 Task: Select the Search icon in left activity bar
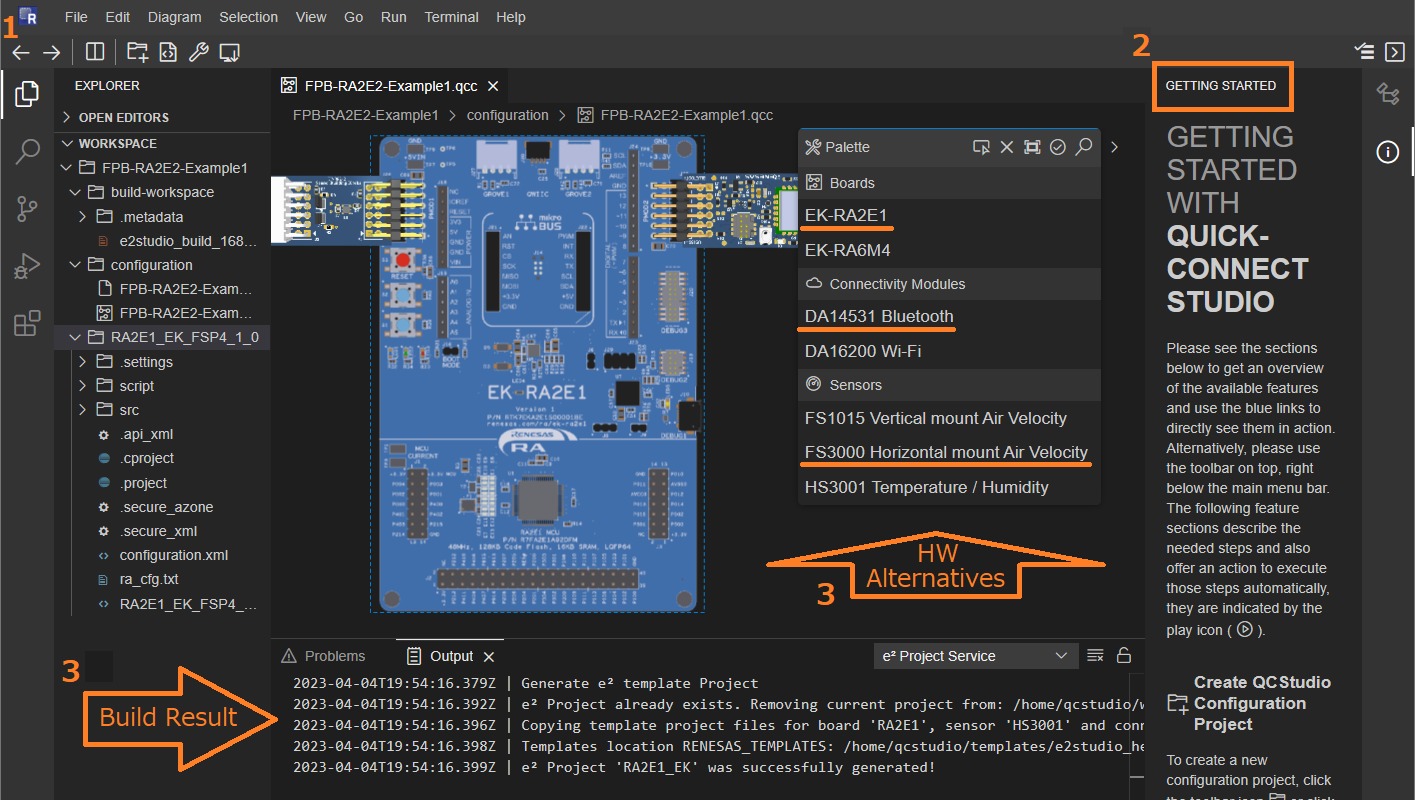[x=26, y=151]
